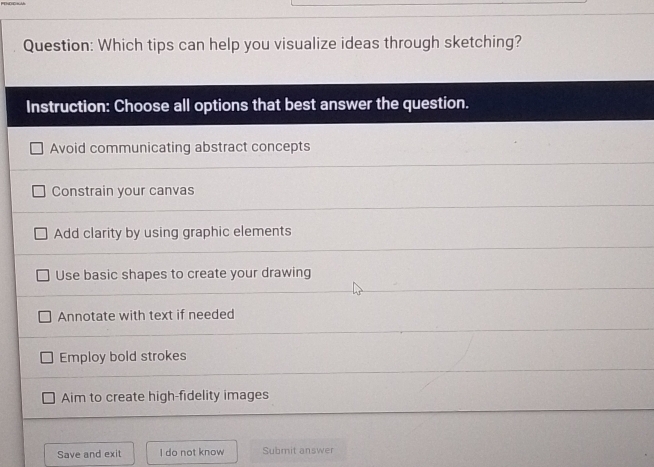The width and height of the screenshot is (654, 467).
Task: Click the 'I do not know' button
Action: point(192,453)
